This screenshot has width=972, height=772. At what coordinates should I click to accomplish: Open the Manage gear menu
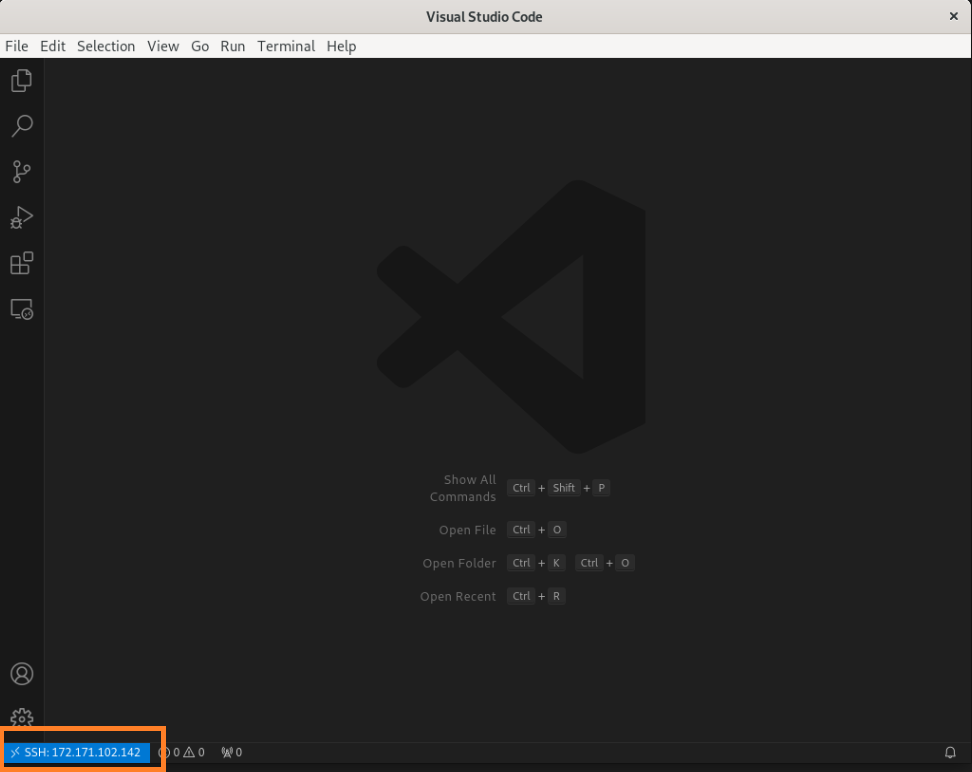(x=21, y=718)
